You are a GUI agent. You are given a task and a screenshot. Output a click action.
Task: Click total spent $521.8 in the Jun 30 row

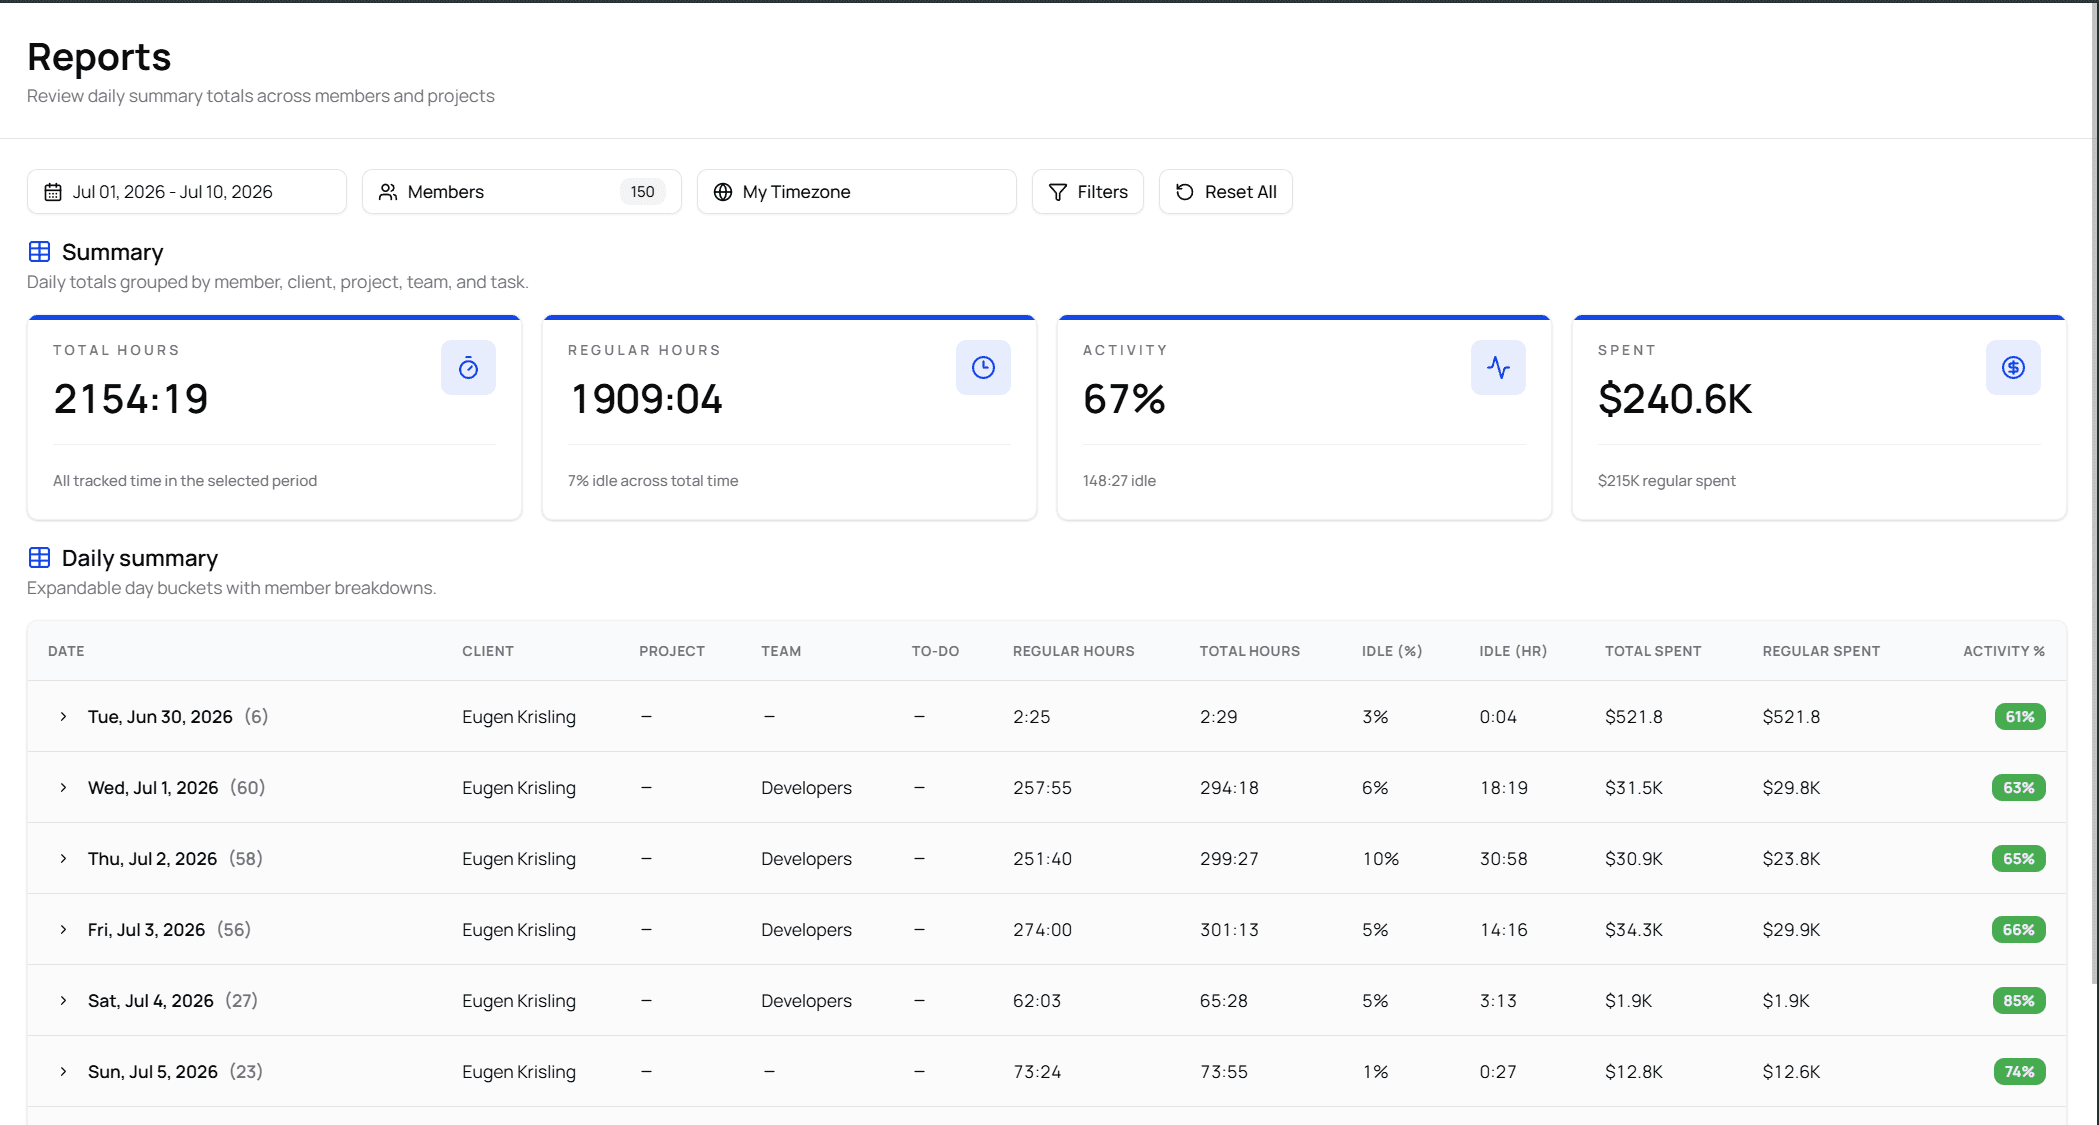(x=1634, y=716)
